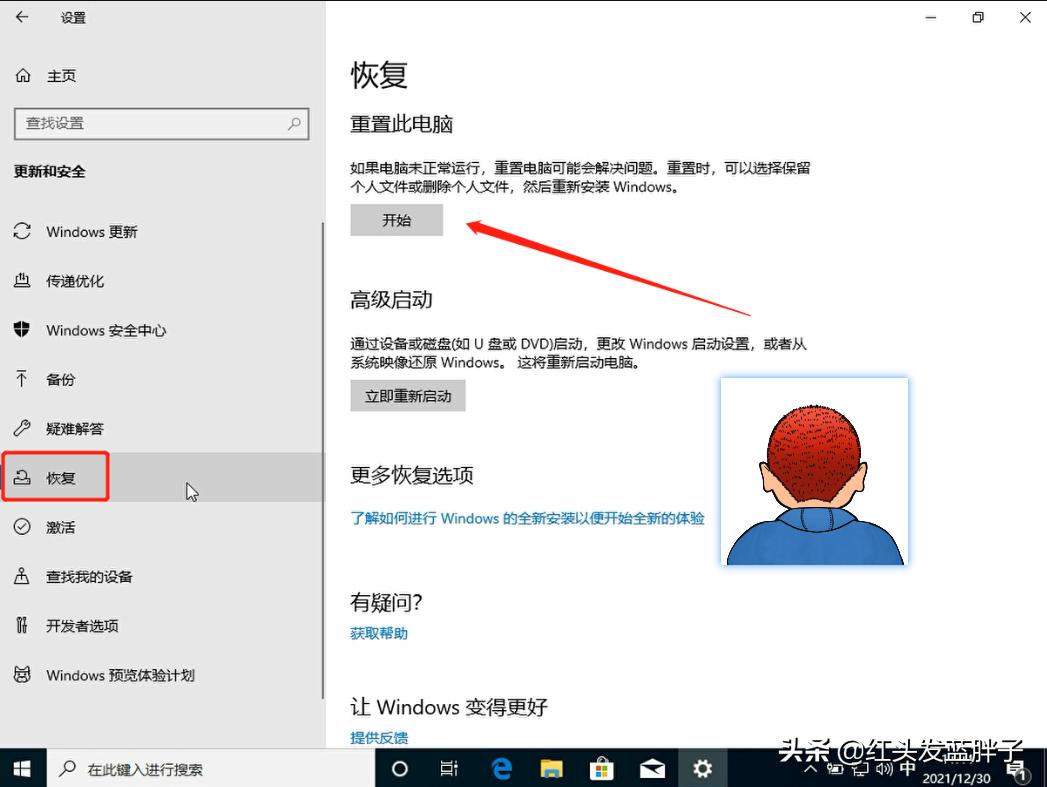
Task: Select 开发者选项 in the sidebar
Action: 85,625
